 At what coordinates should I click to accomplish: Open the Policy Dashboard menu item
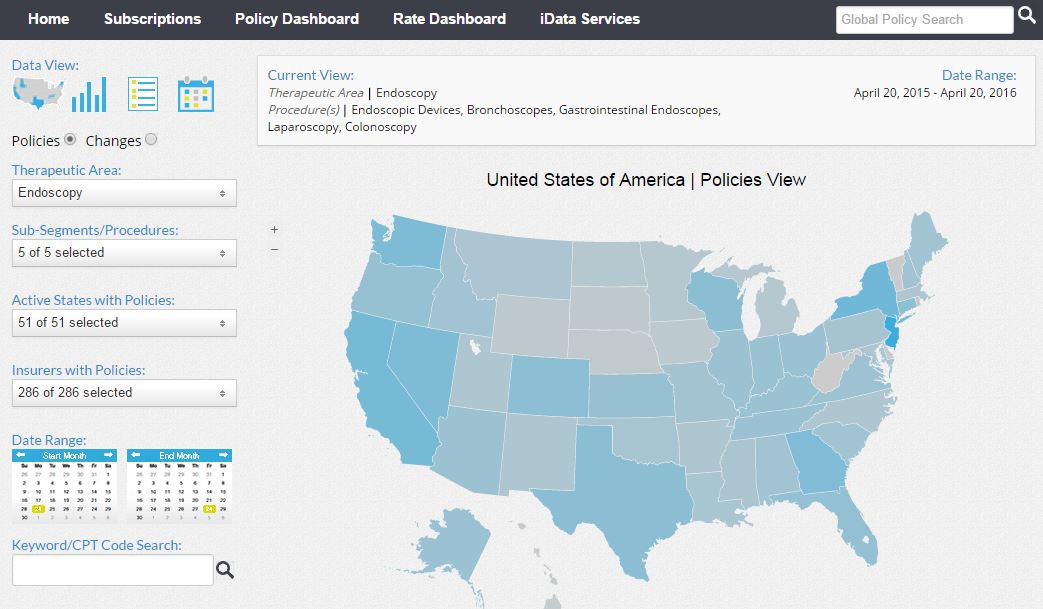tap(297, 19)
